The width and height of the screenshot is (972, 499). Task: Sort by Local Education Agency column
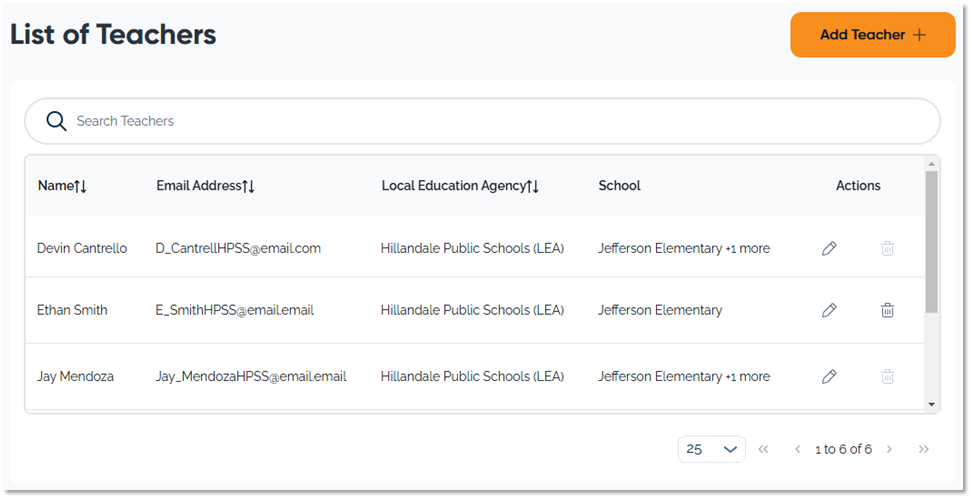(460, 185)
